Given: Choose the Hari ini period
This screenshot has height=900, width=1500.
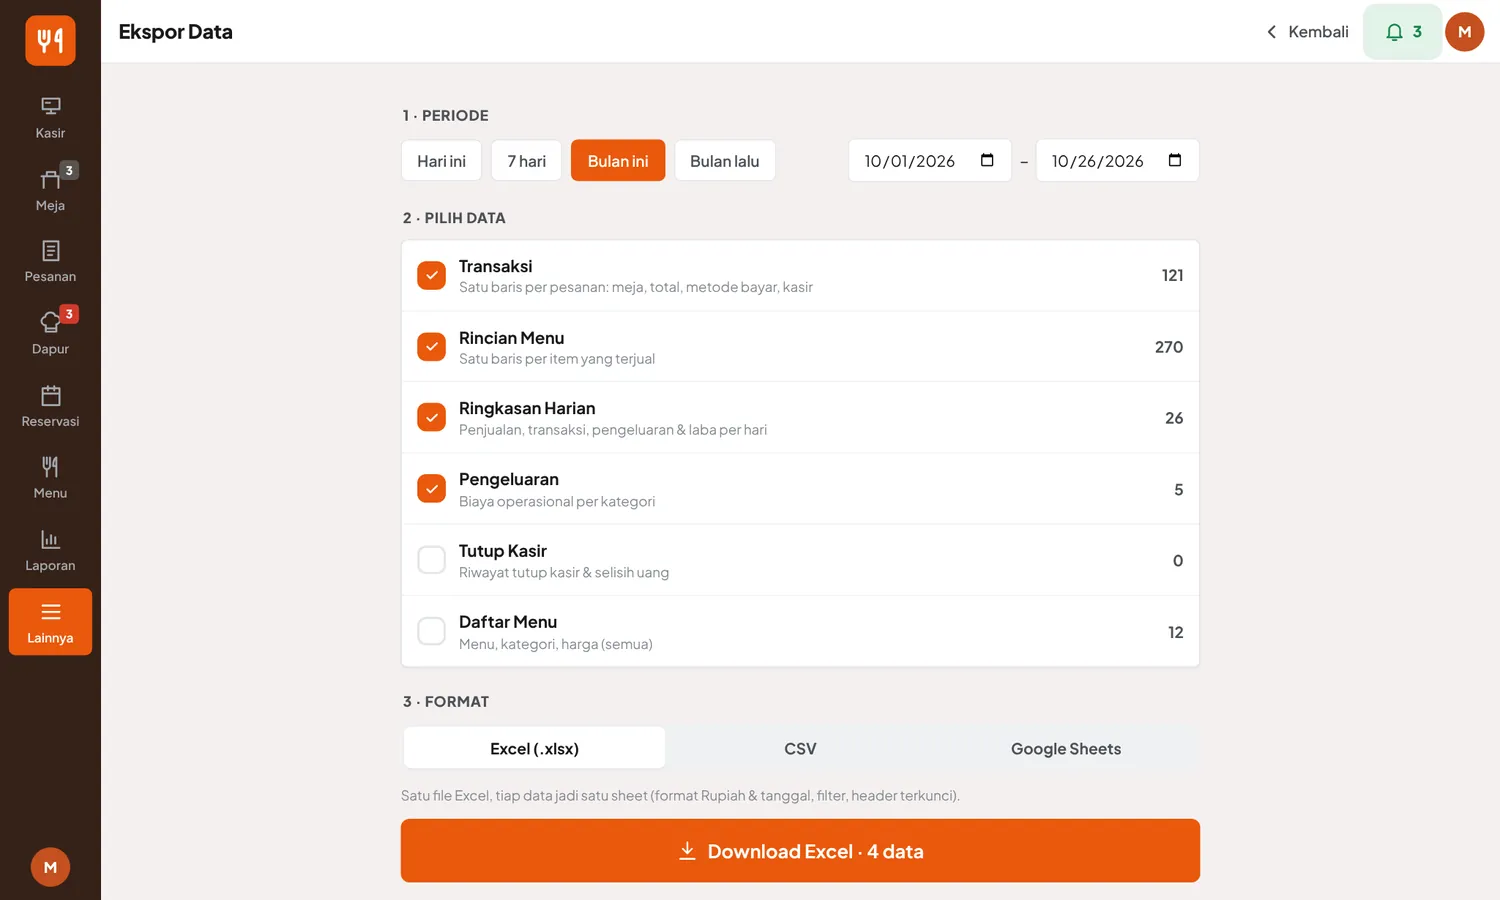Looking at the screenshot, I should [441, 160].
